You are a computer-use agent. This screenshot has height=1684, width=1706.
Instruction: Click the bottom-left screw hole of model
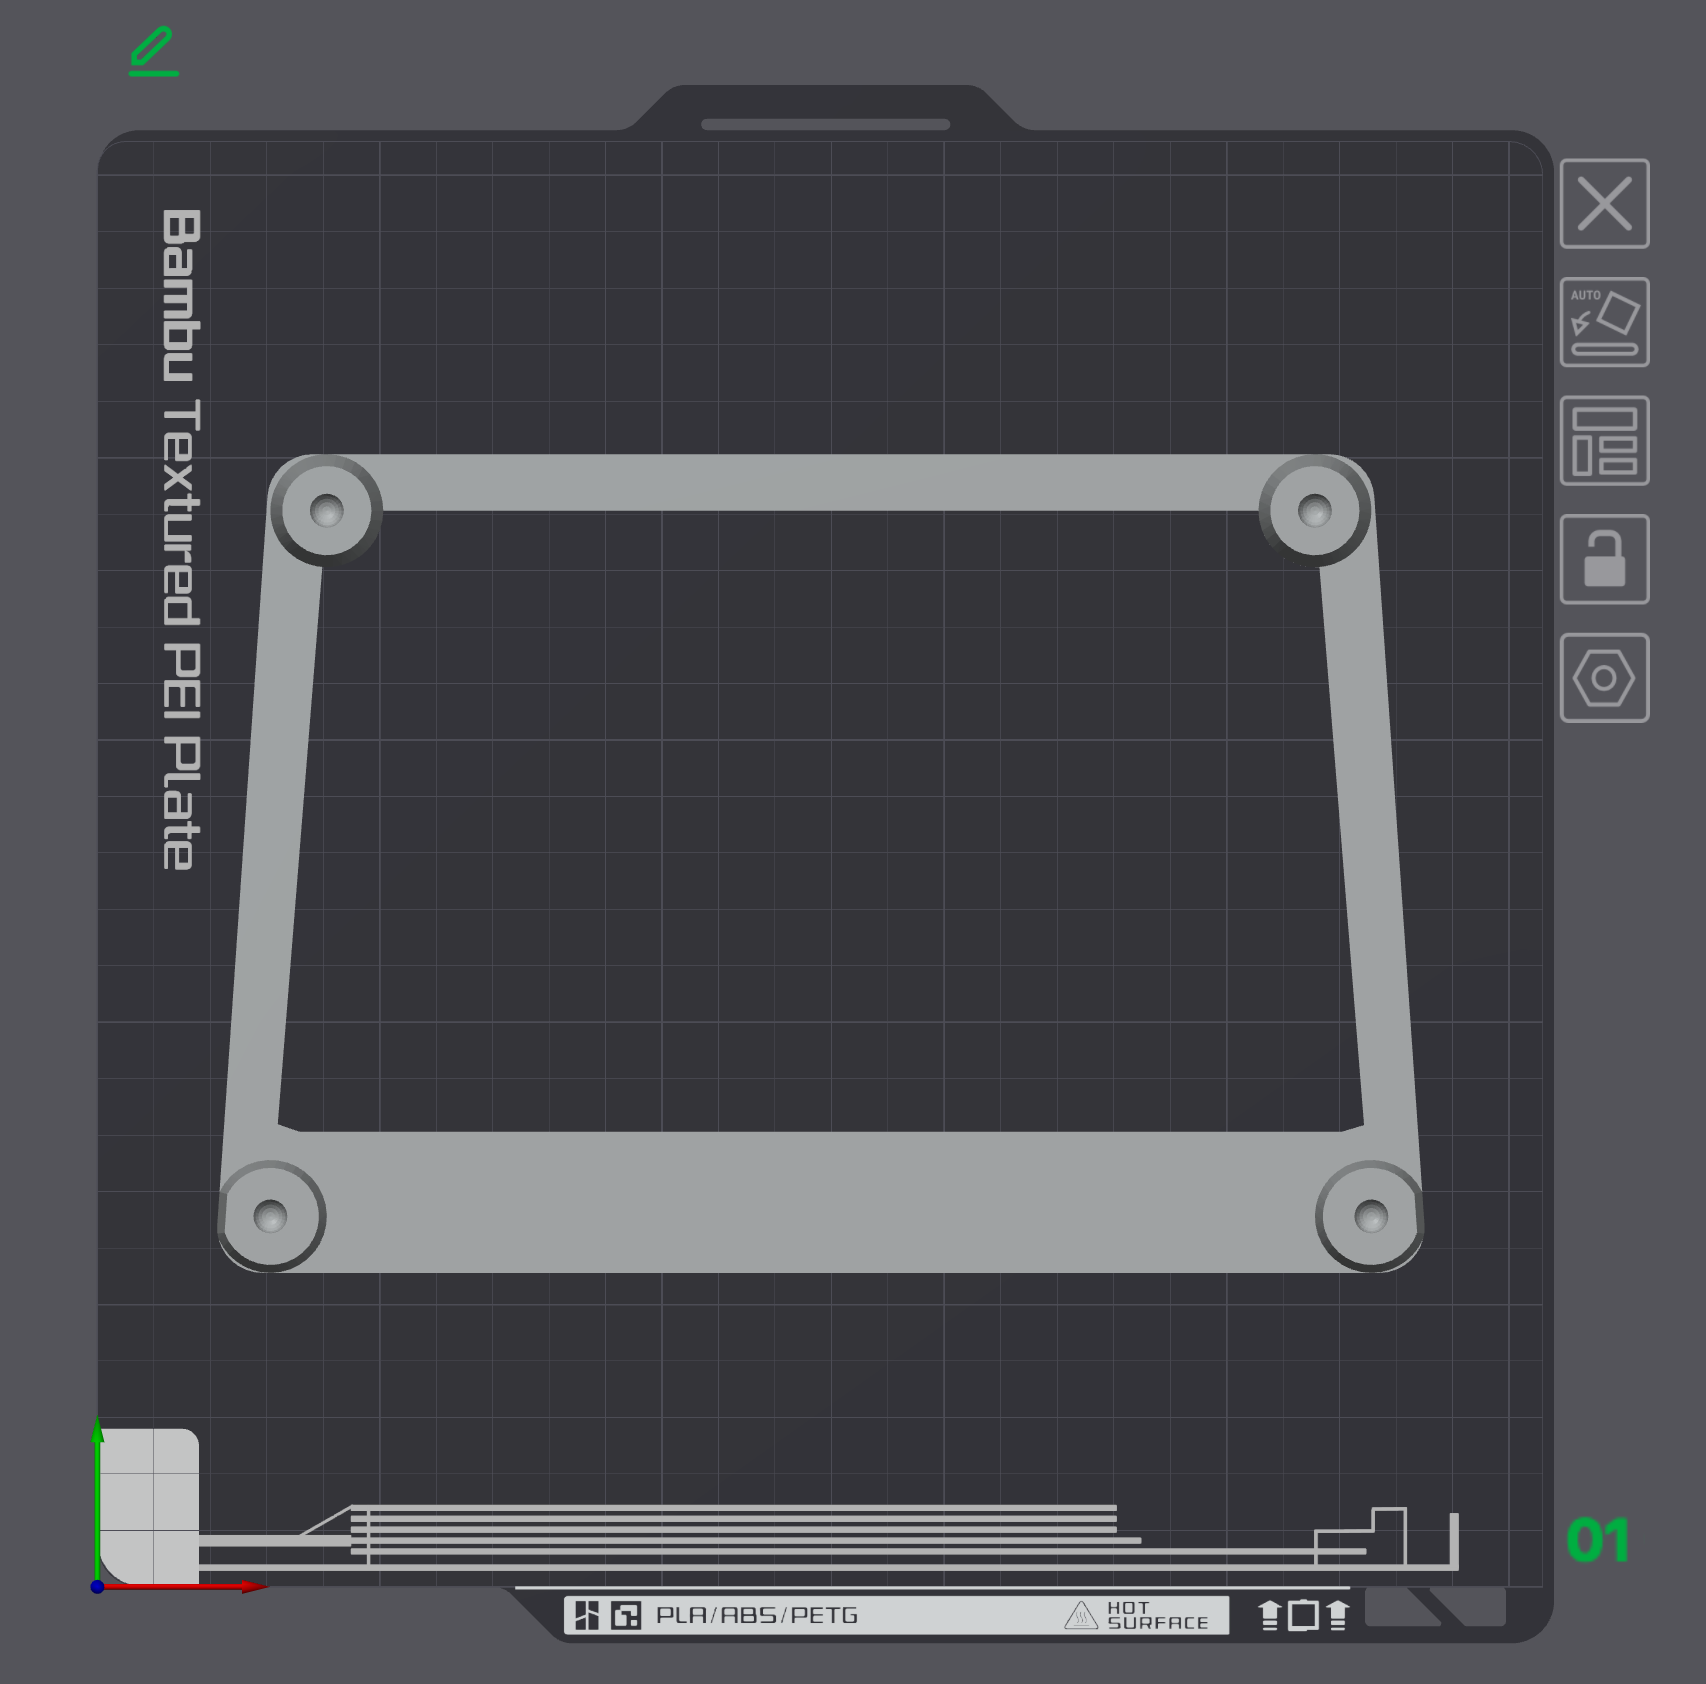(270, 1216)
